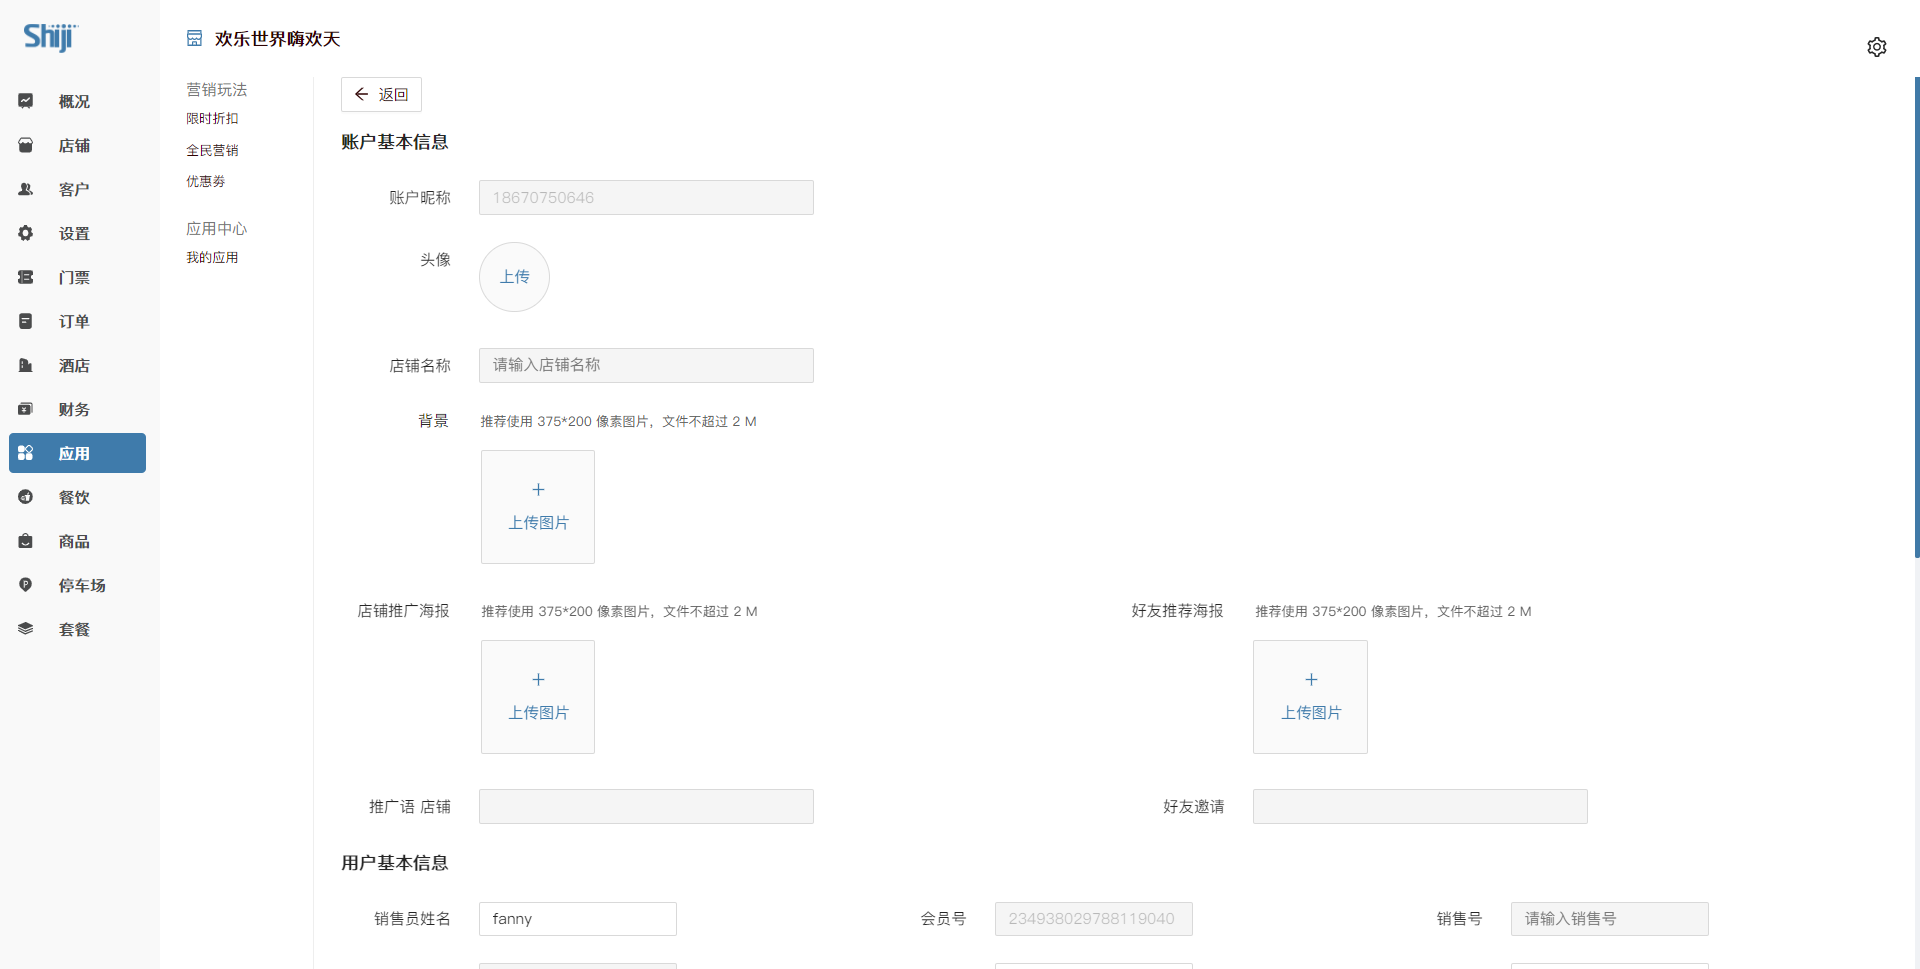
Task: Click the 门票 menu label
Action: coord(74,278)
